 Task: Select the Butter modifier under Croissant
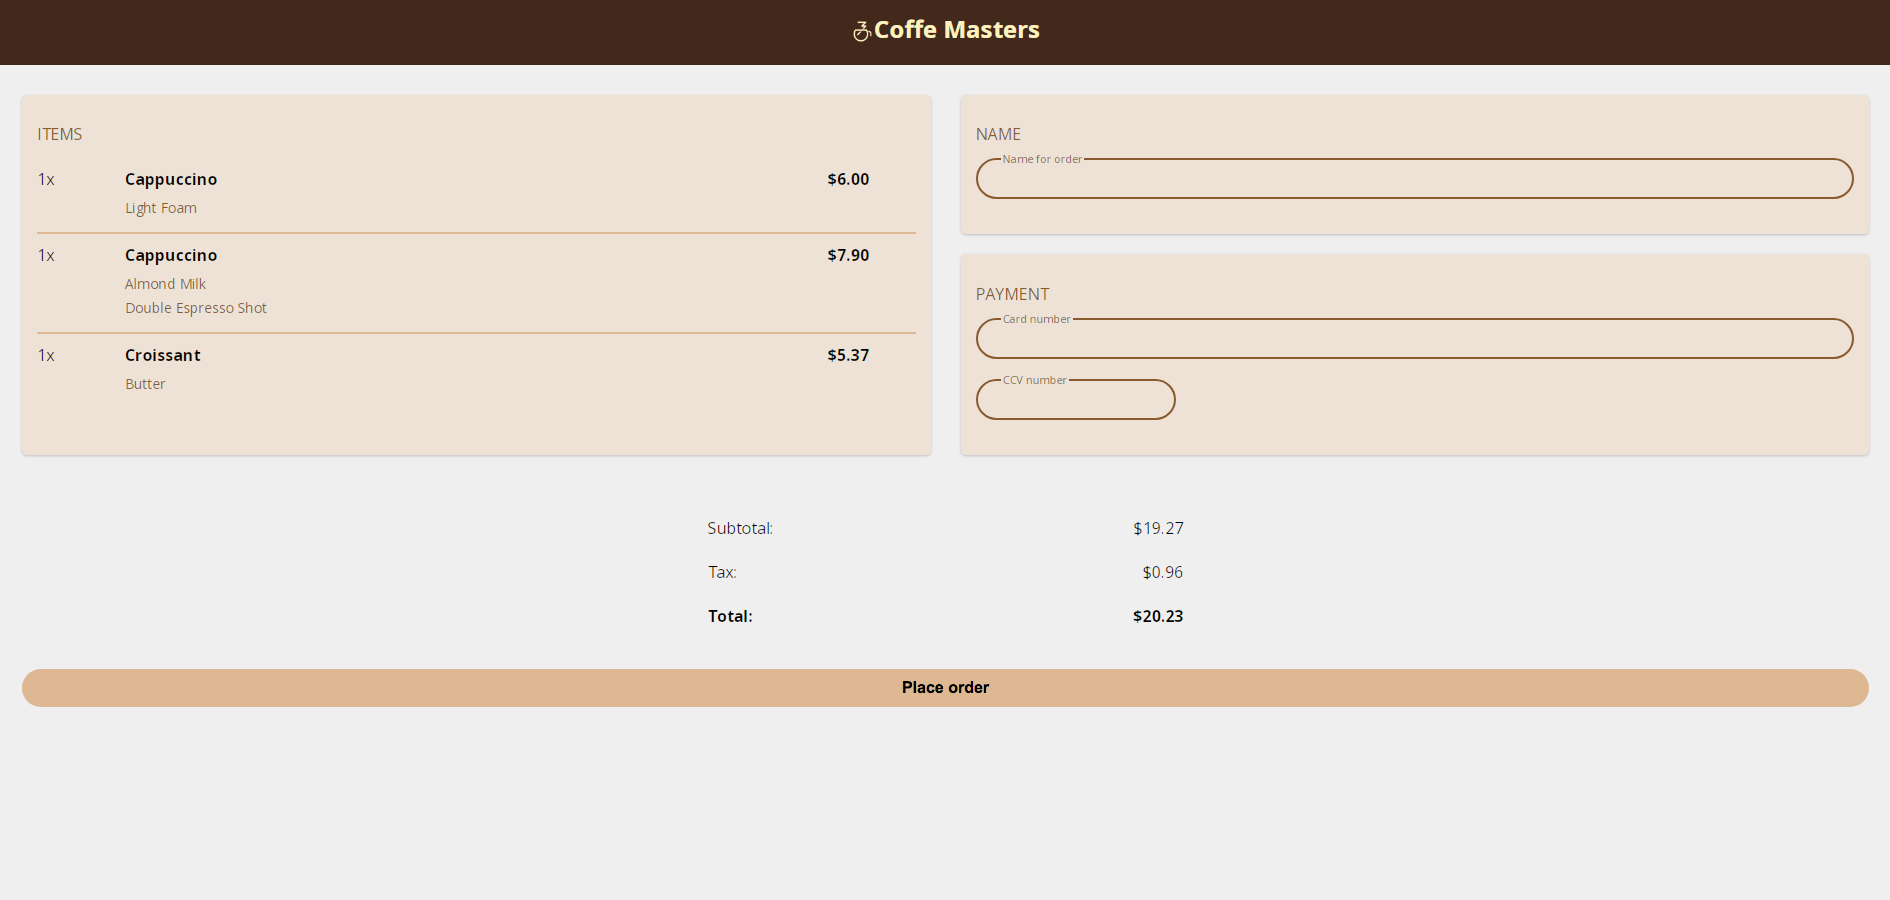(x=145, y=383)
